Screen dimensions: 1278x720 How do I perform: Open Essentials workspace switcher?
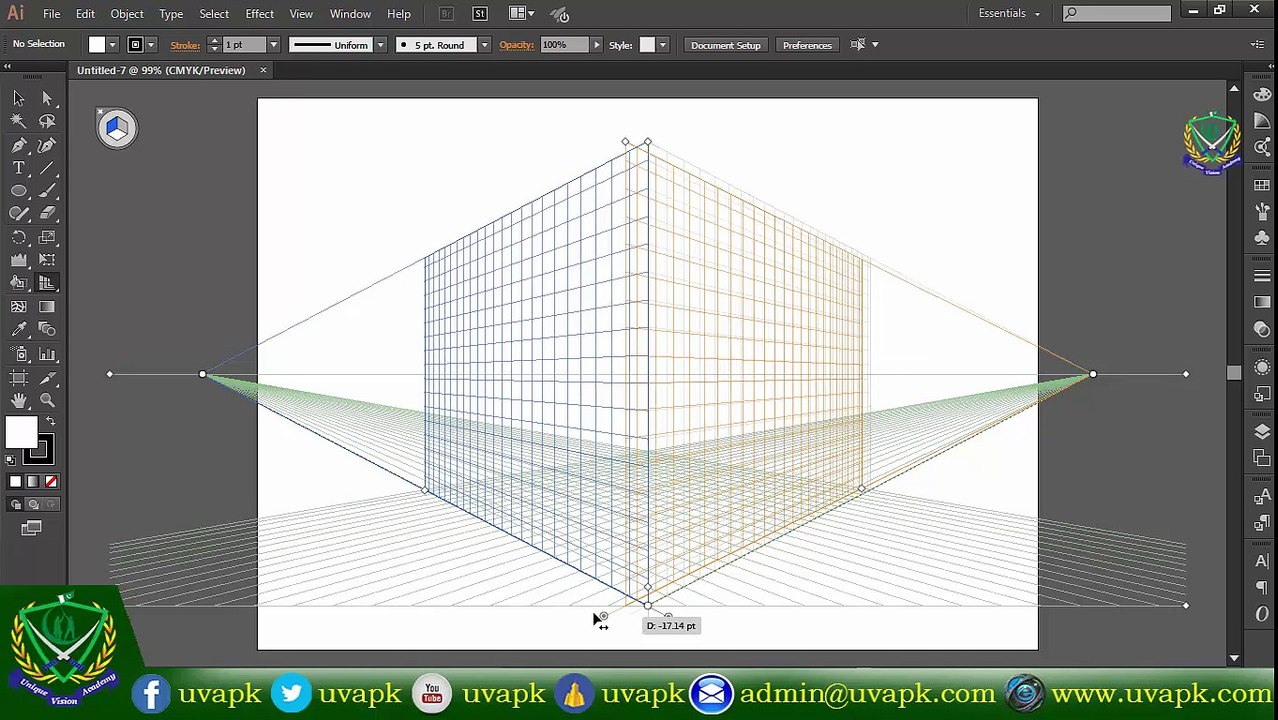tap(1009, 13)
